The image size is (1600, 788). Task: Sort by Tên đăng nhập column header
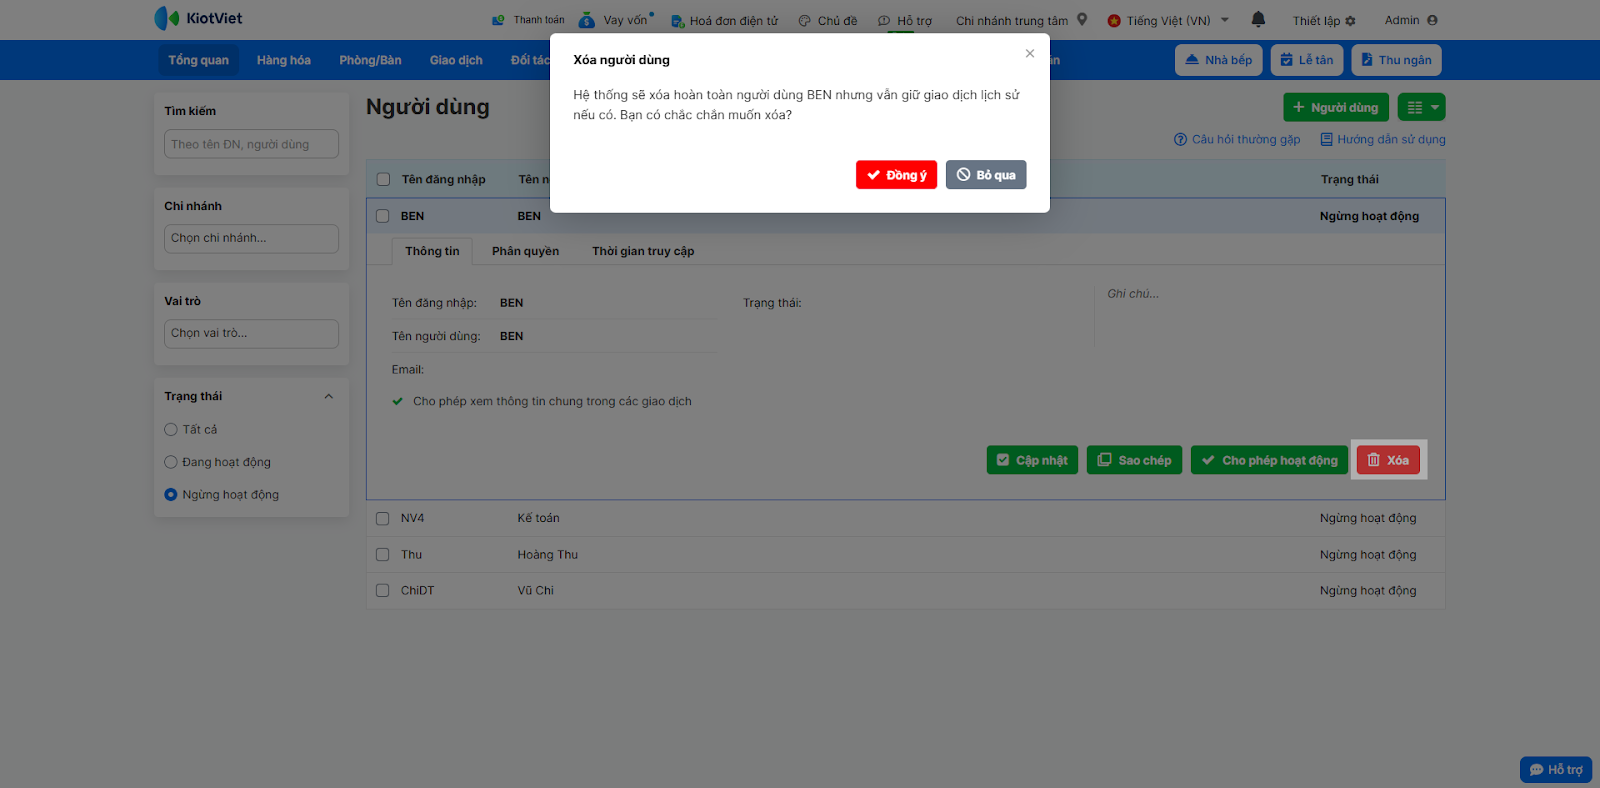click(x=443, y=180)
